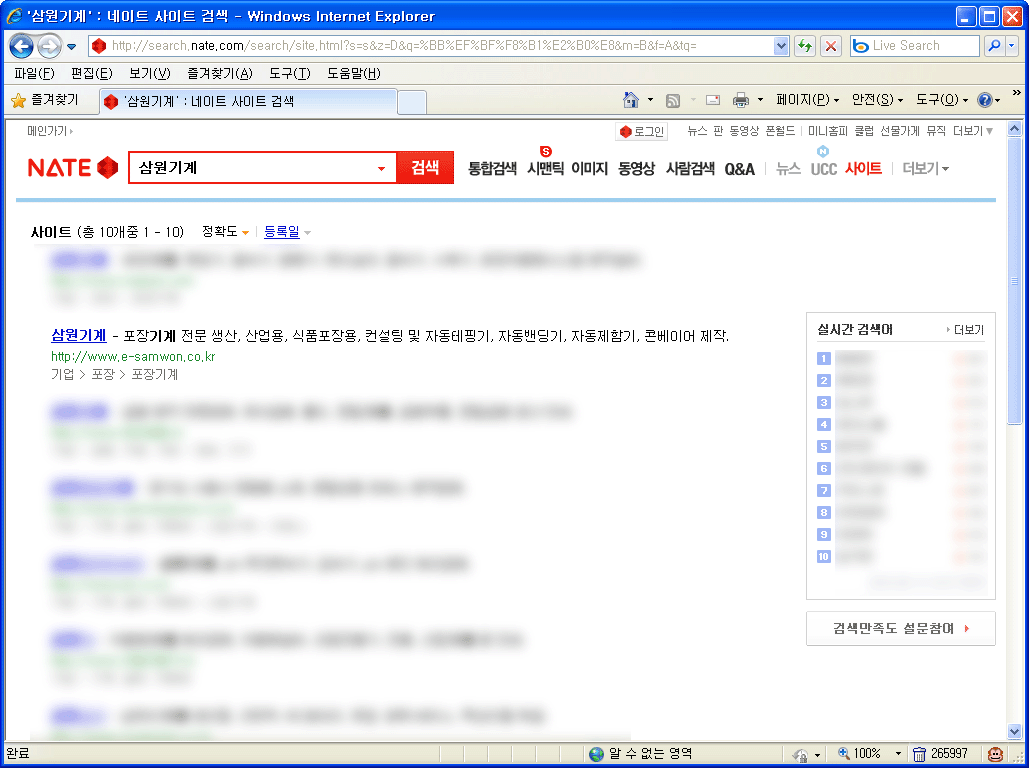Start Live Search with the magnifier icon
Image resolution: width=1029 pixels, height=768 pixels.
point(994,46)
